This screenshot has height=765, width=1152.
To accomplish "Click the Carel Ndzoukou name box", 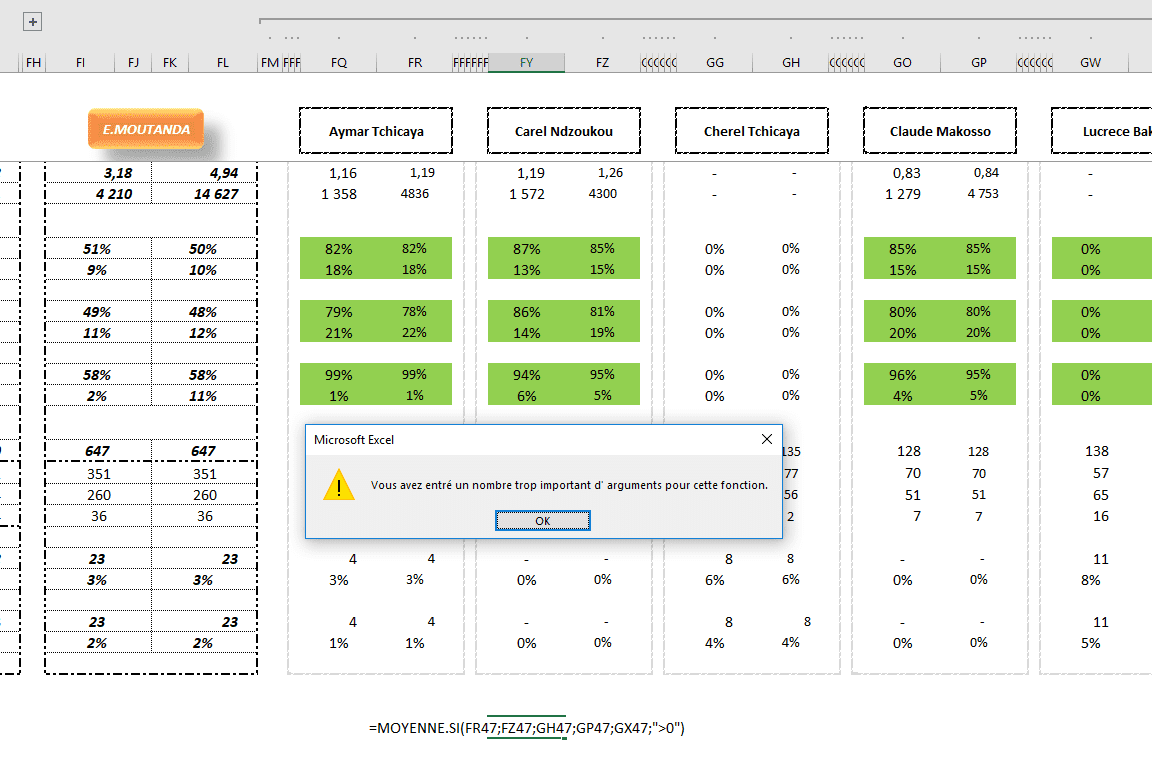I will [x=564, y=131].
